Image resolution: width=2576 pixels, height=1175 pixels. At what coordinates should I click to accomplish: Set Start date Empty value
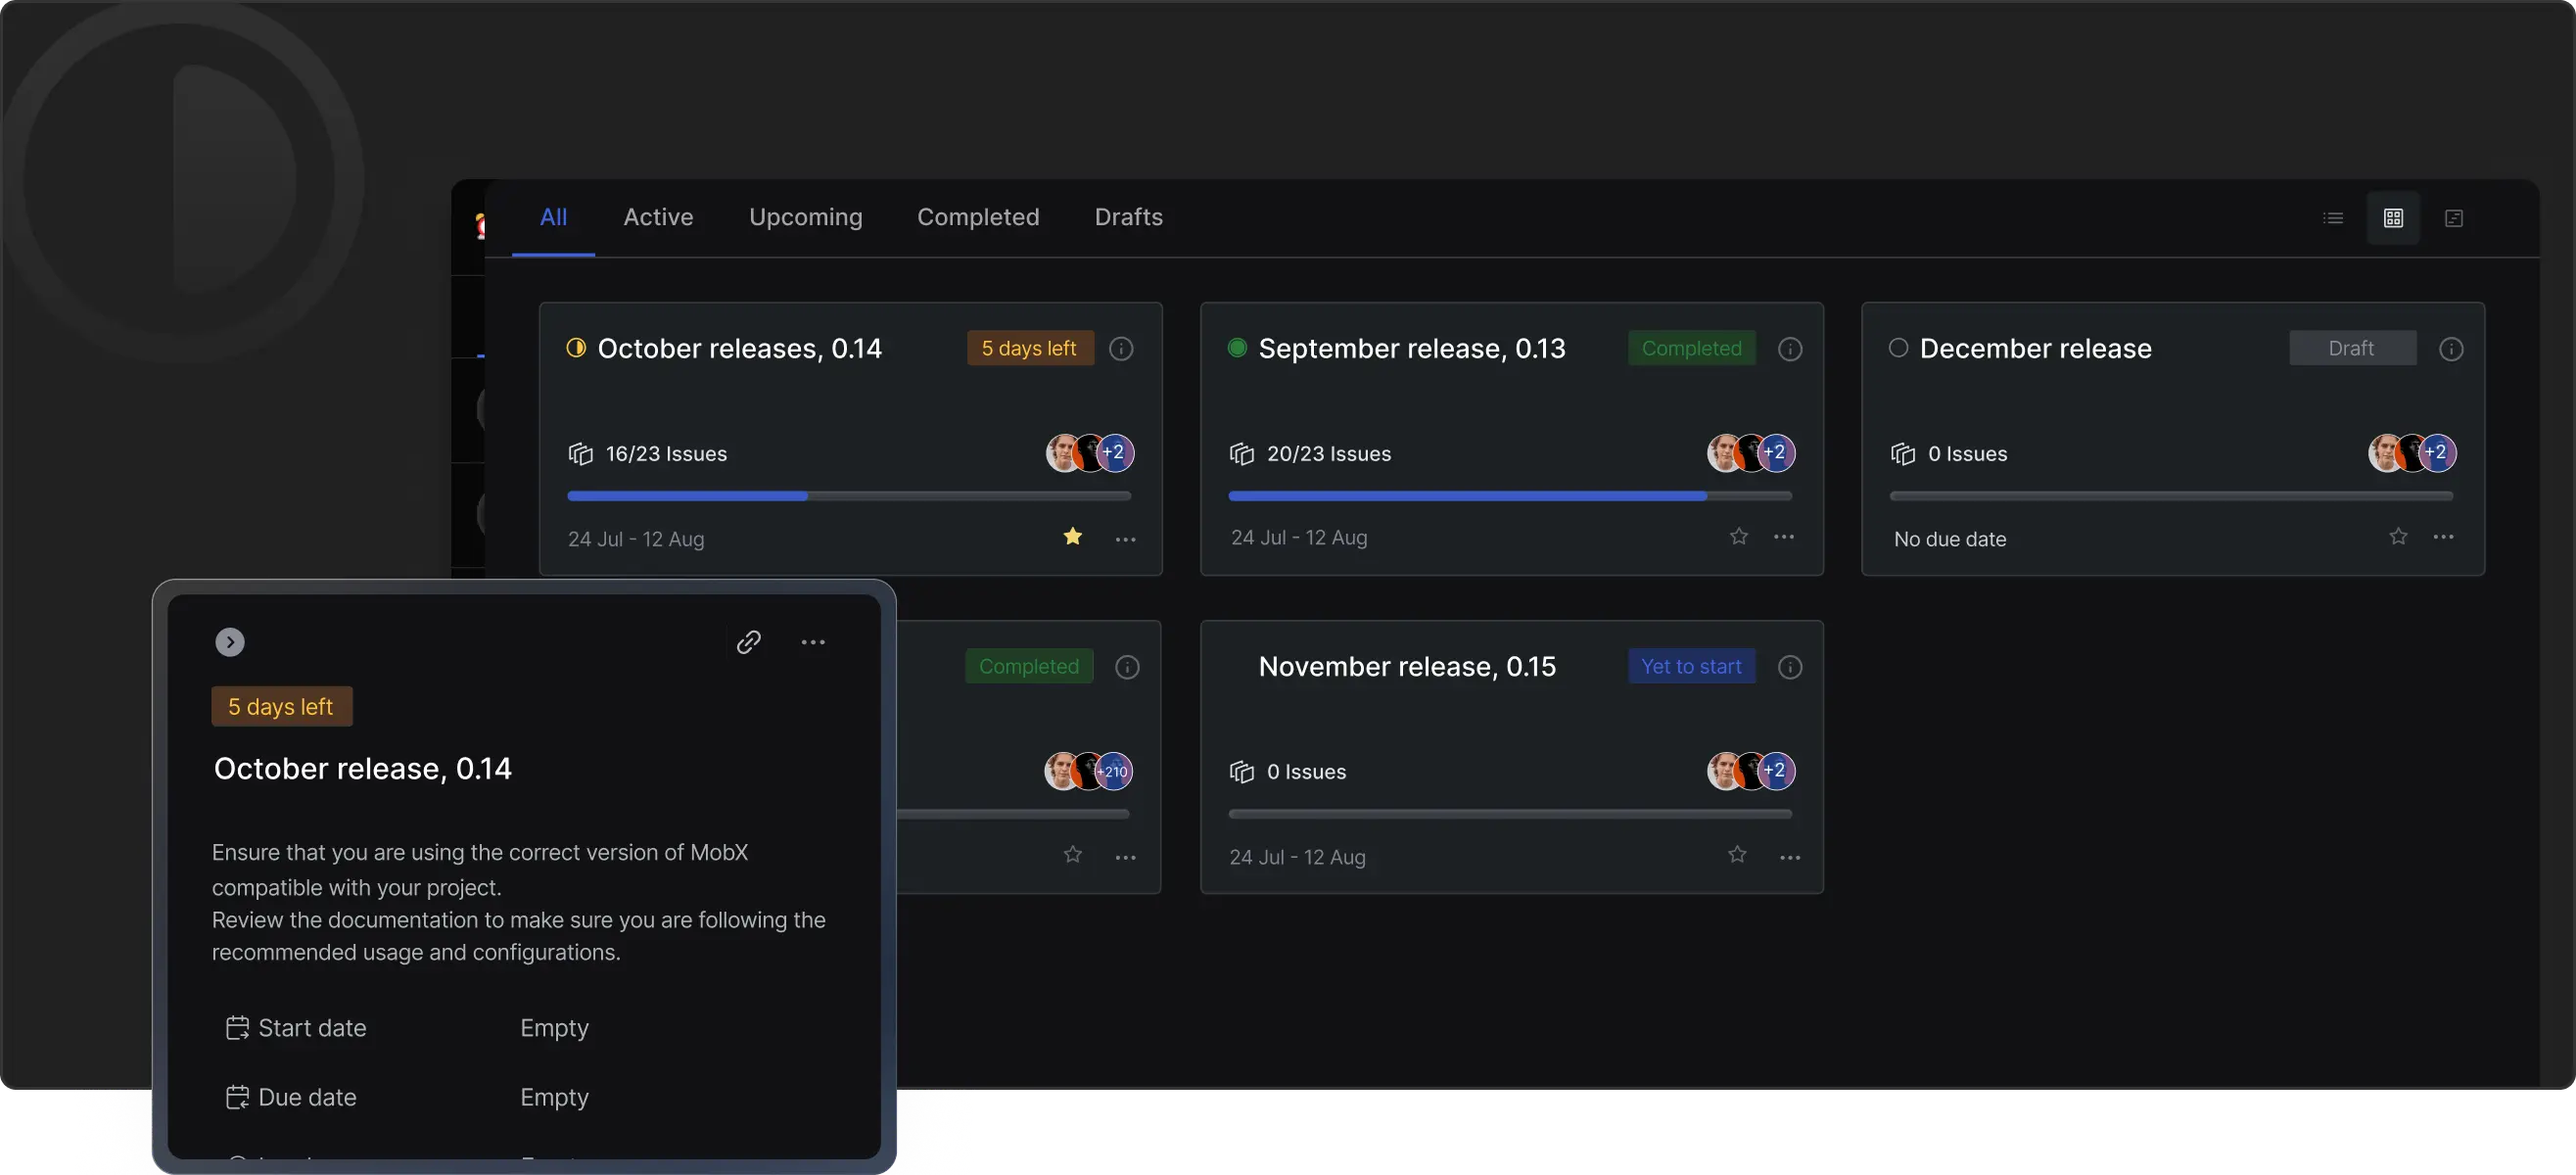tap(554, 1028)
